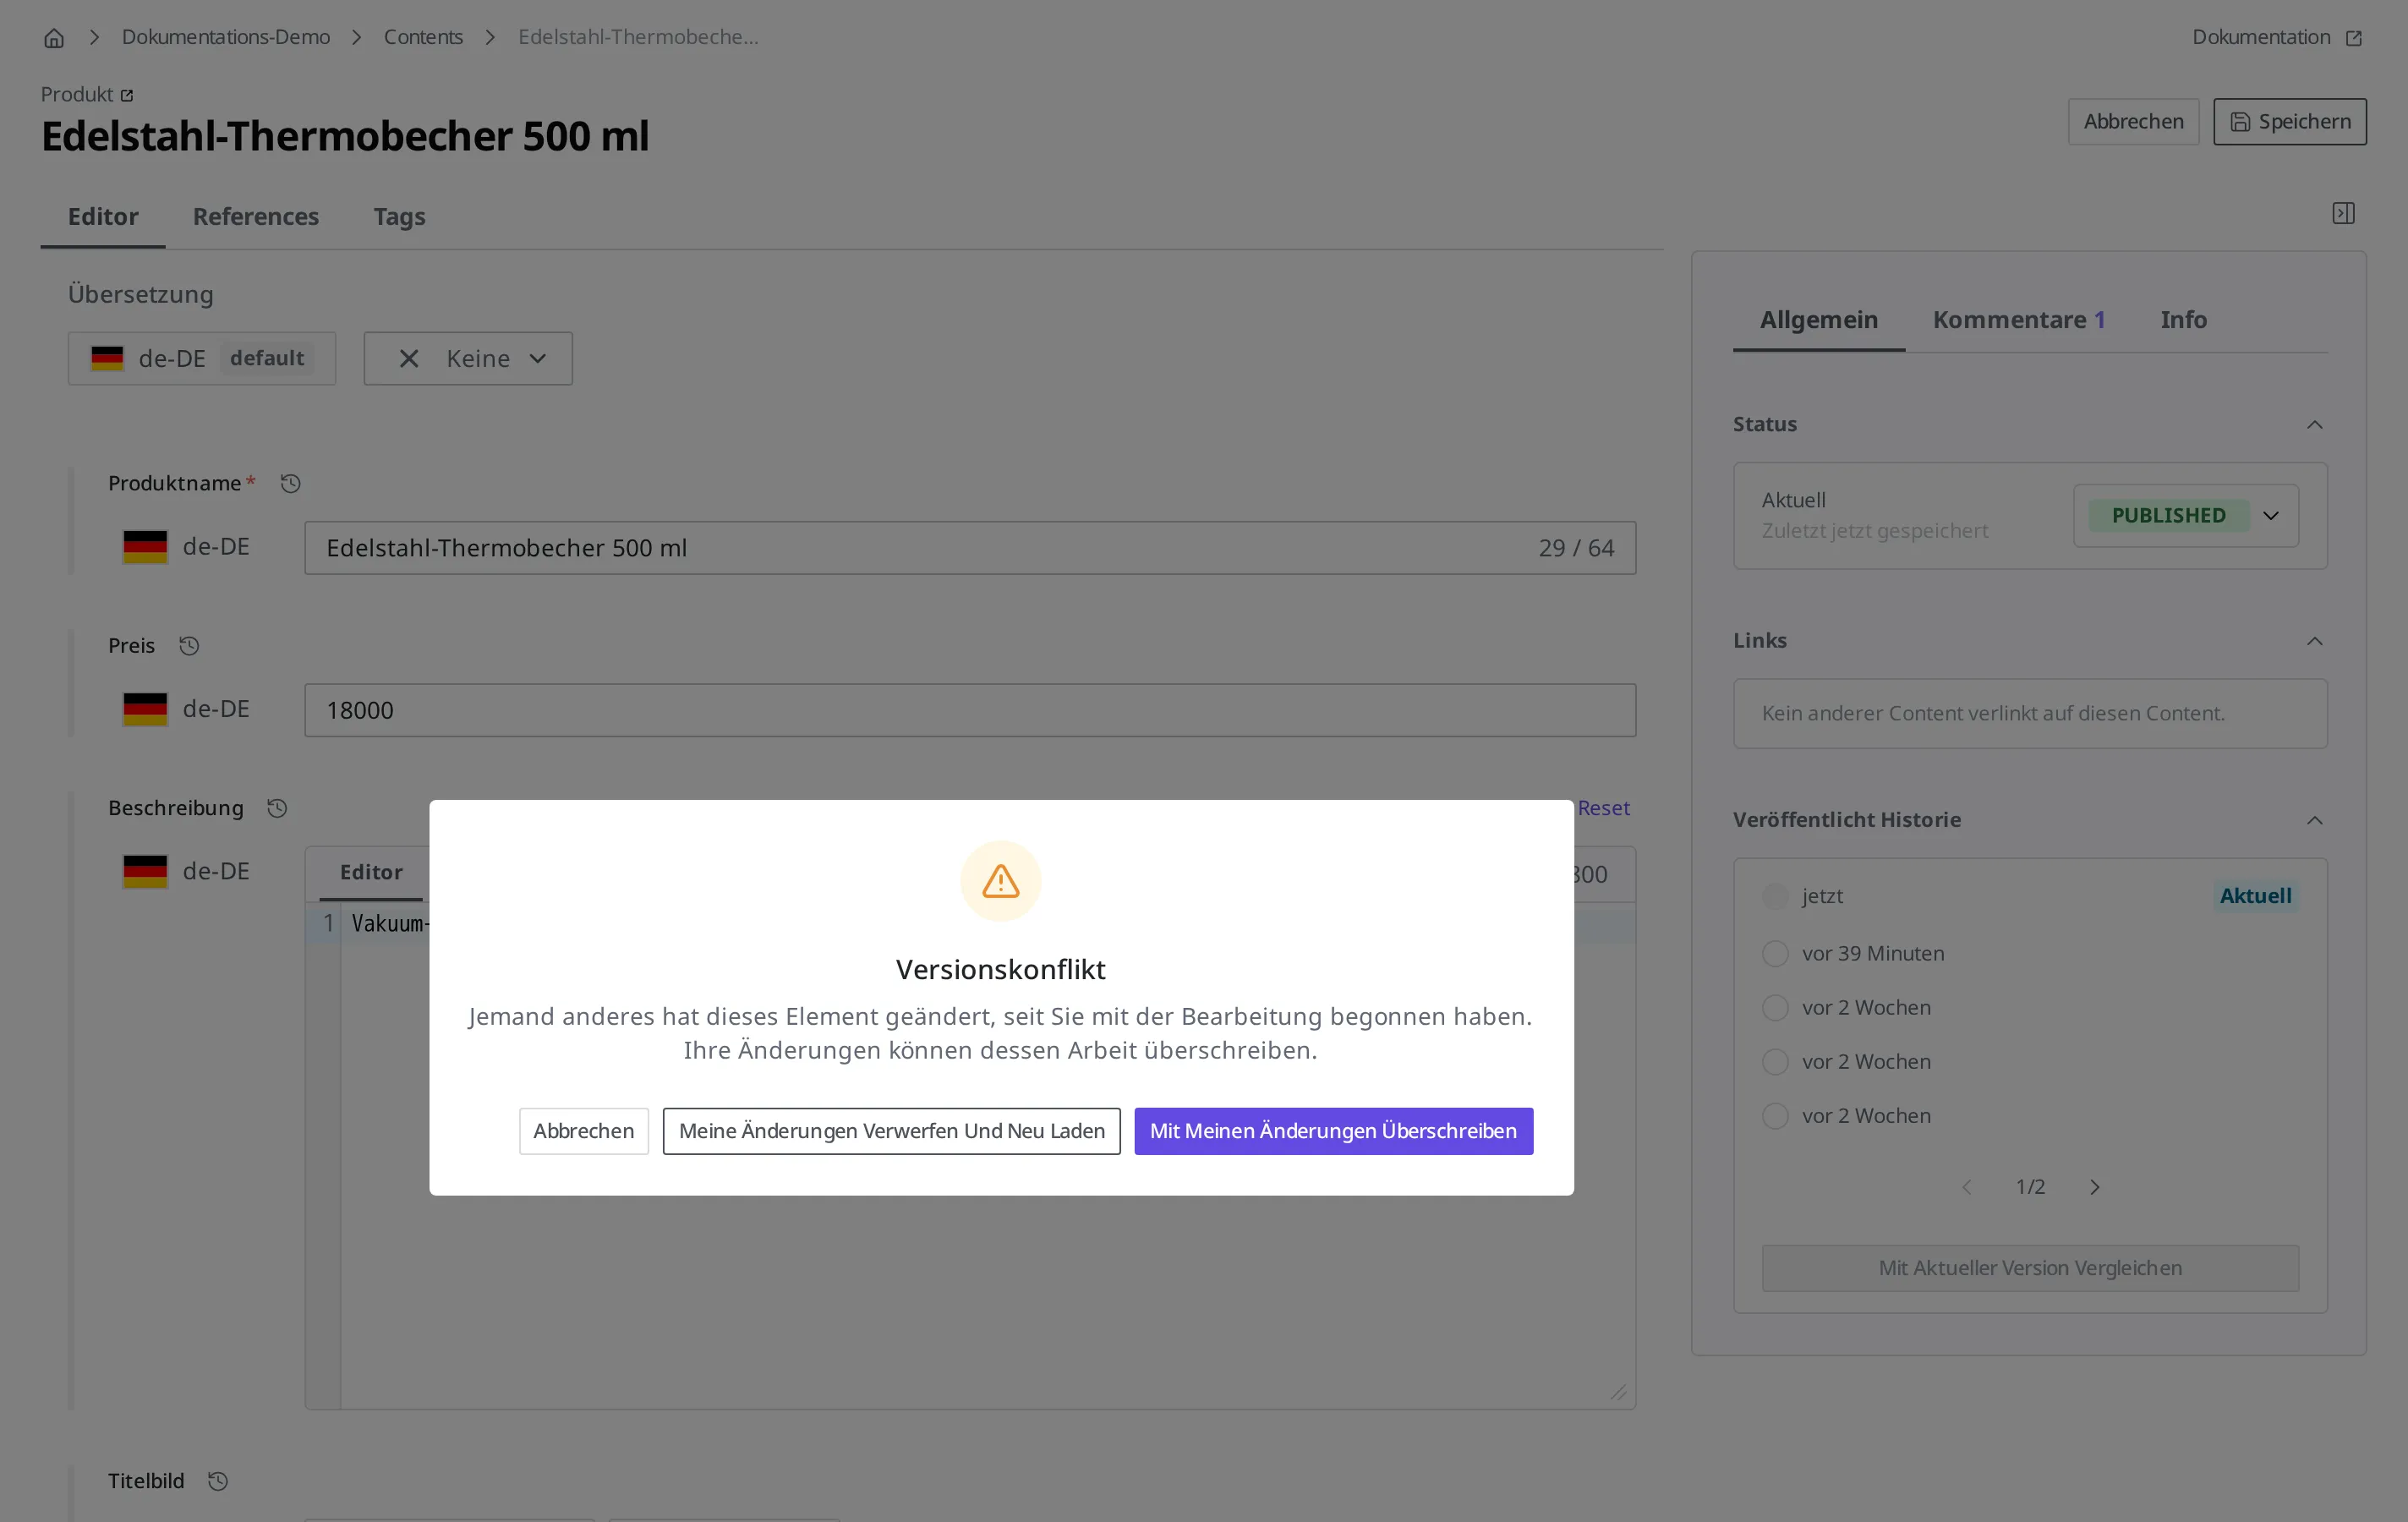Click the history icon next to Produktname
2408x1522 pixels.
(290, 484)
